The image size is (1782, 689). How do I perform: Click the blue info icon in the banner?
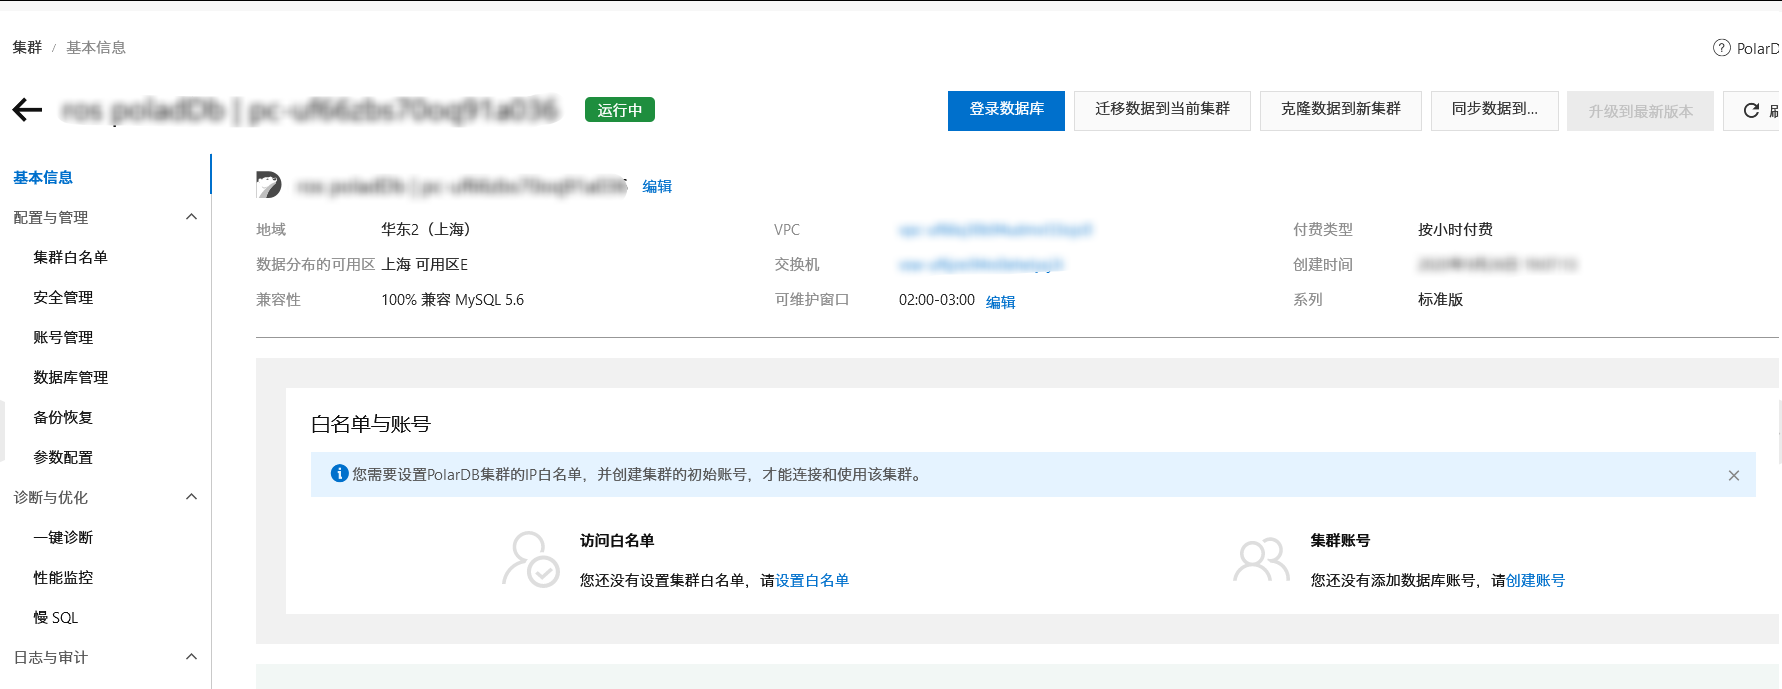point(340,474)
